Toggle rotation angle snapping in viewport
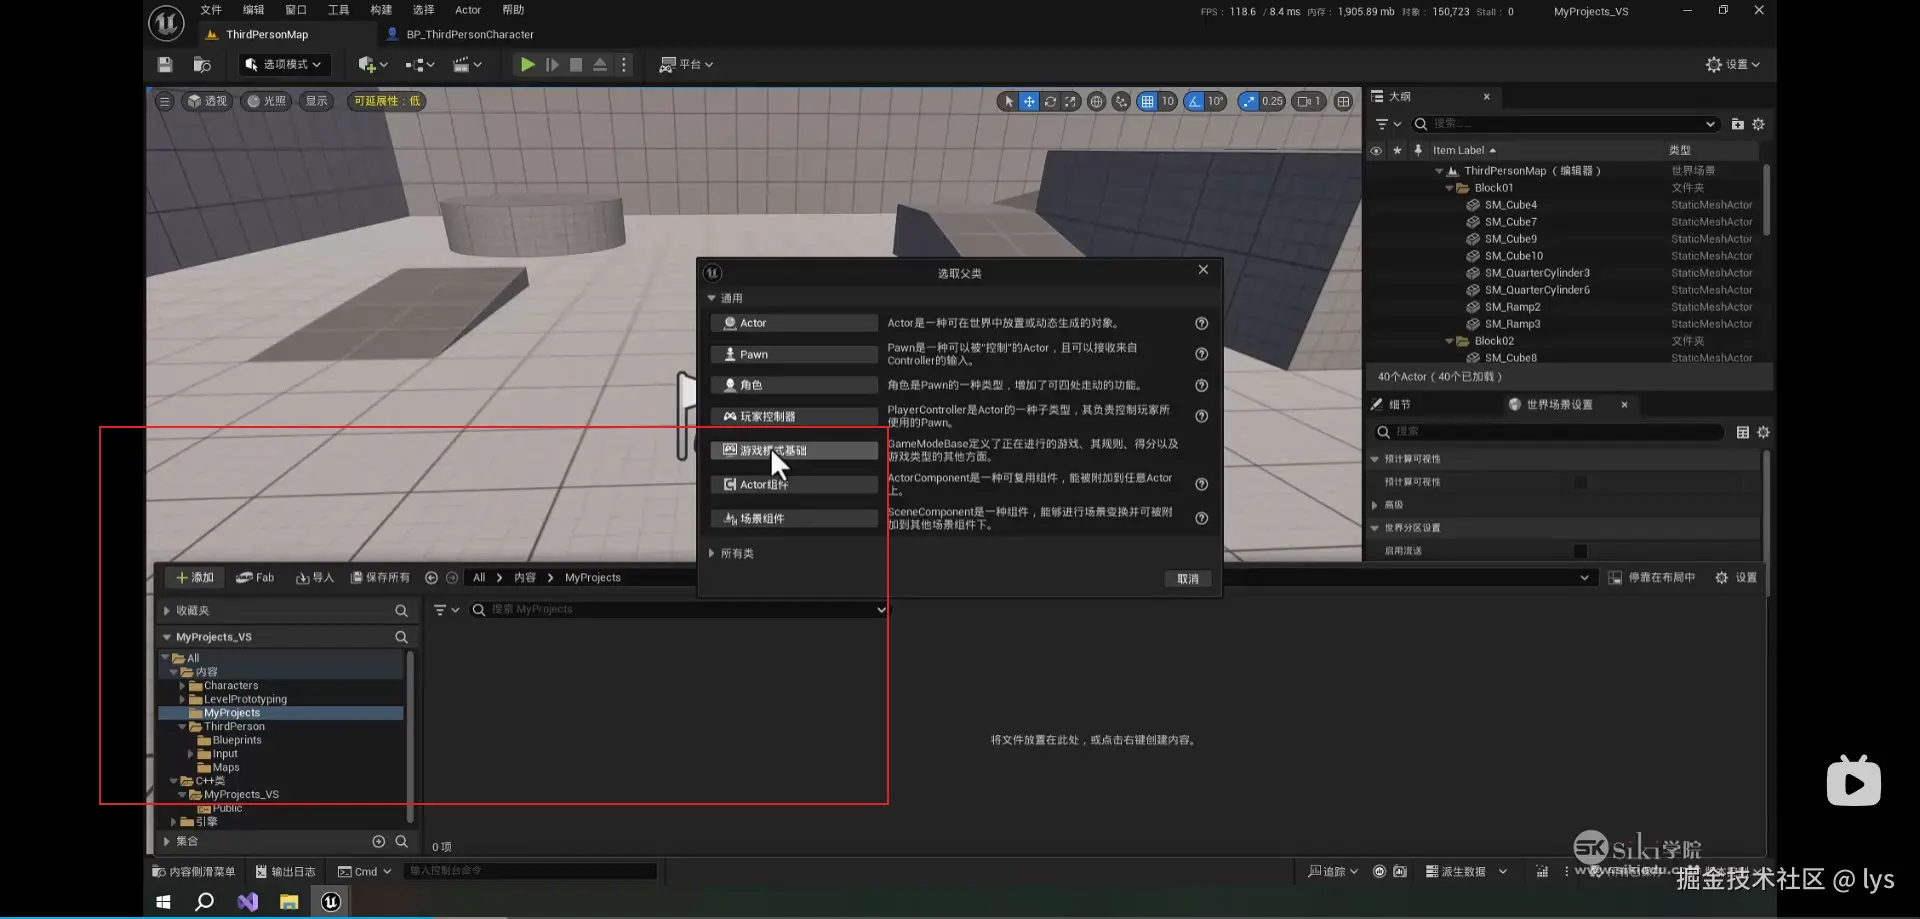 pos(1194,101)
